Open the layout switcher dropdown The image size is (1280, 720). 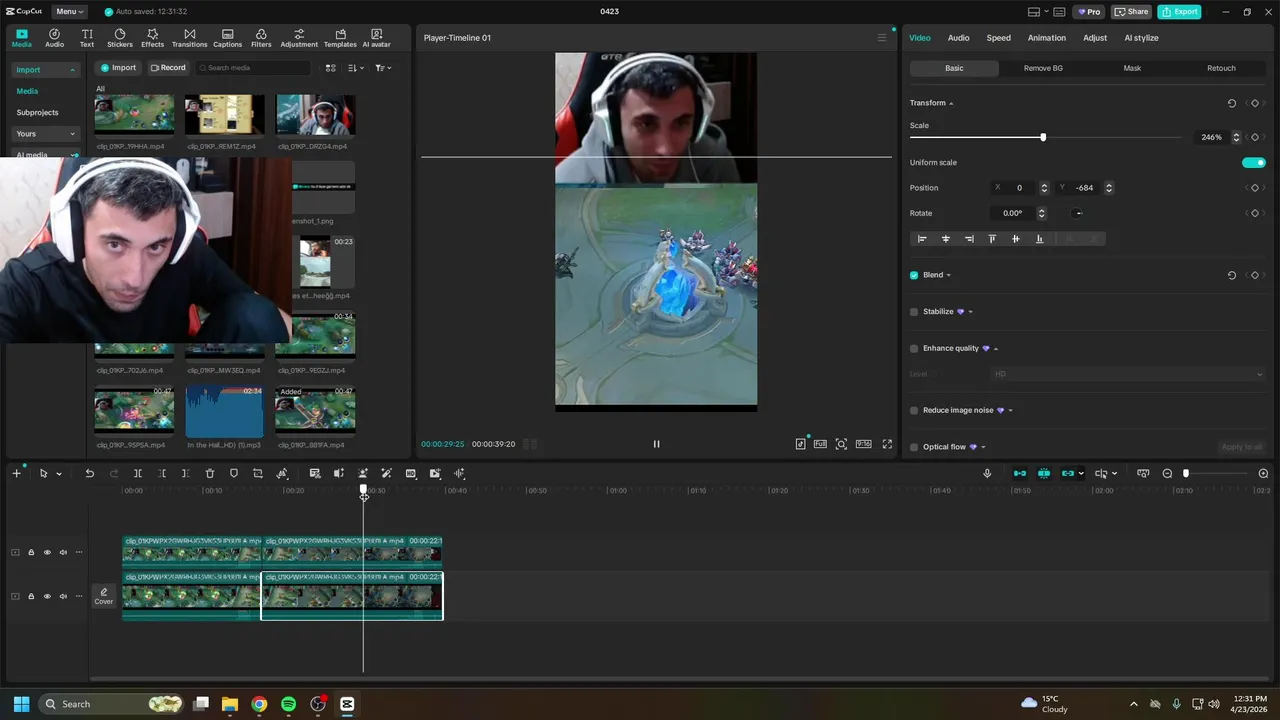[1040, 12]
